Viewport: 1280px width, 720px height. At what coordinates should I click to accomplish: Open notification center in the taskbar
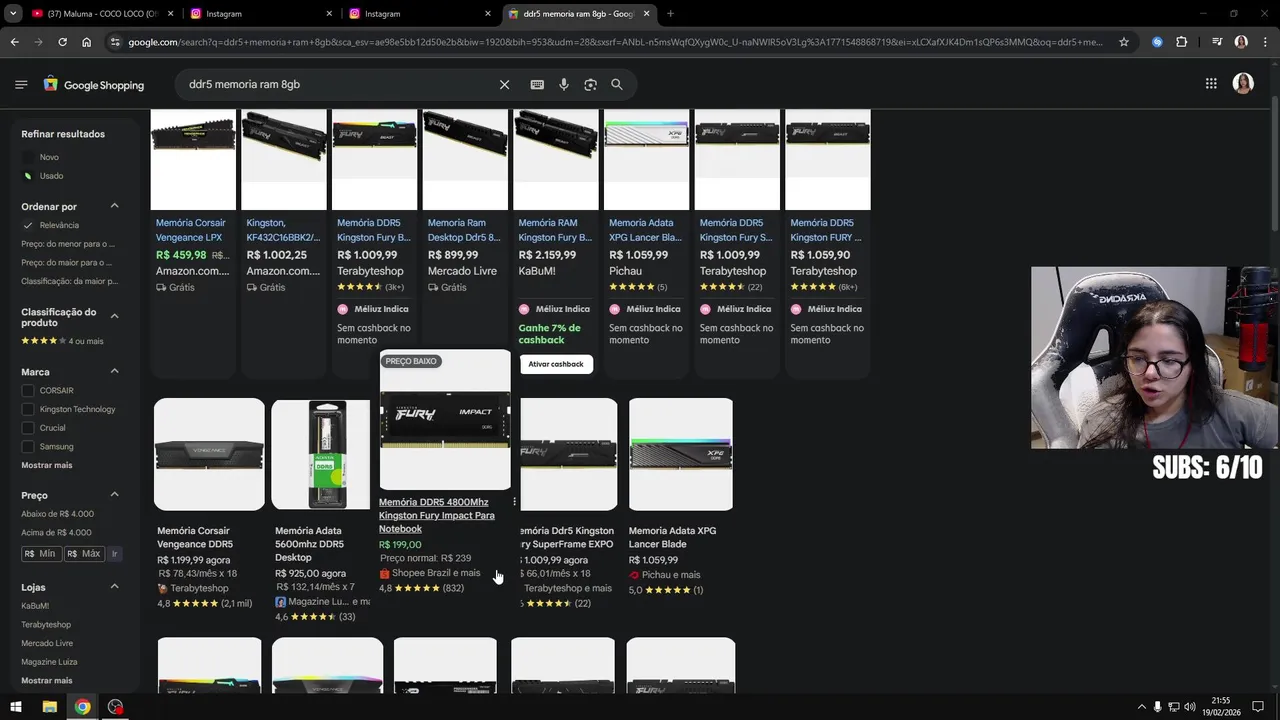(x=1260, y=707)
